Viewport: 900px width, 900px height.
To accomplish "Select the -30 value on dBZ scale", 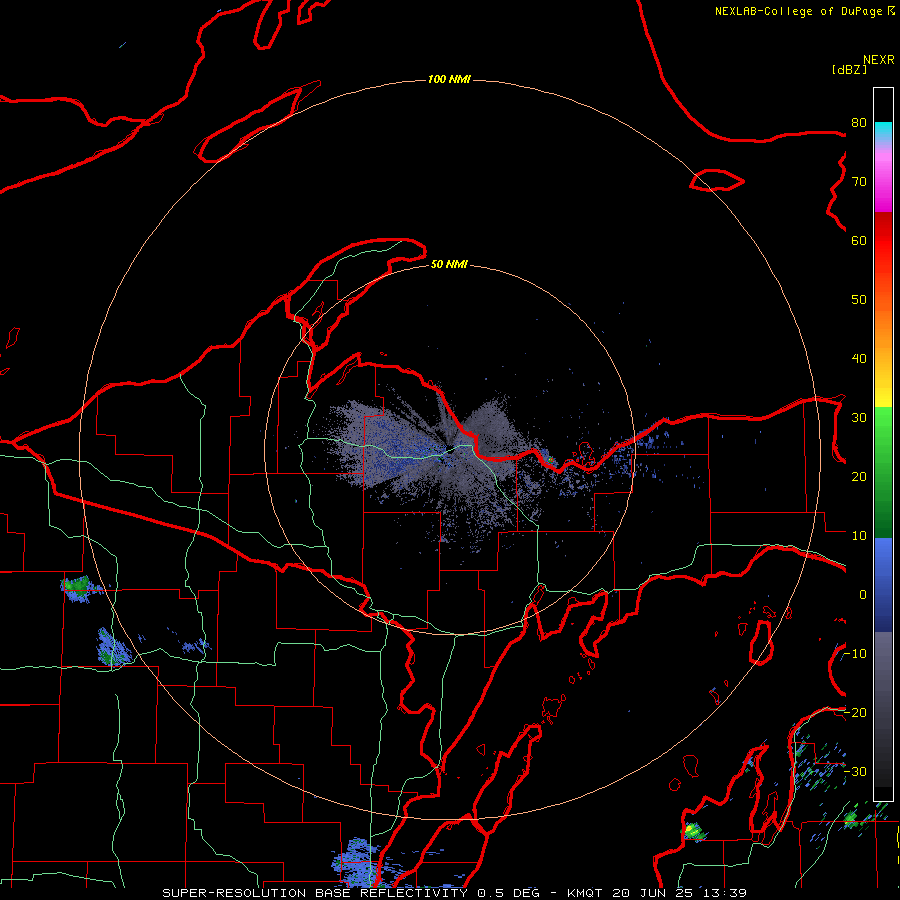I will tap(855, 771).
